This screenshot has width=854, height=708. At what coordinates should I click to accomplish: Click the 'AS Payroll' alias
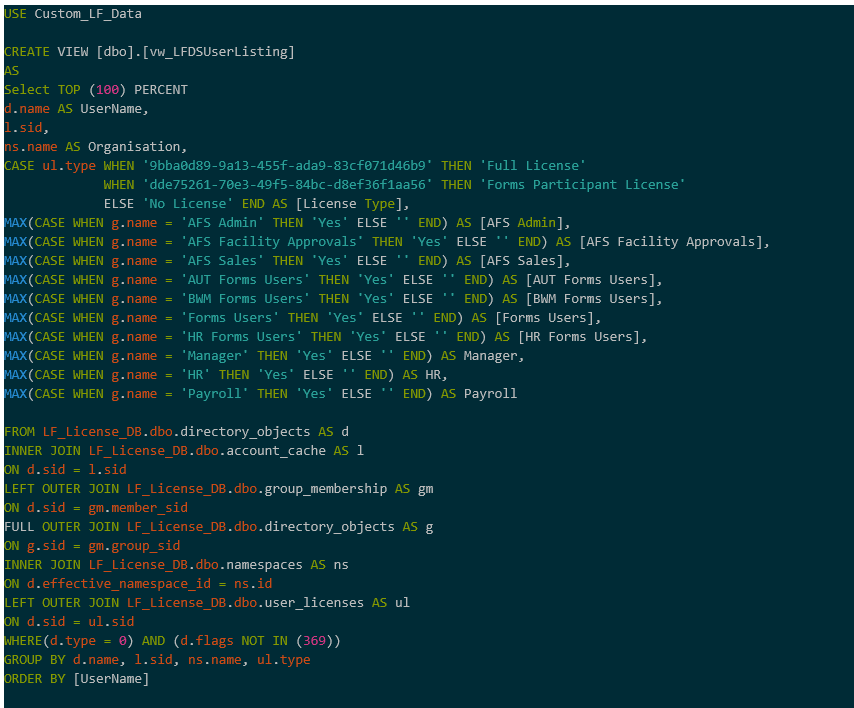coord(479,394)
